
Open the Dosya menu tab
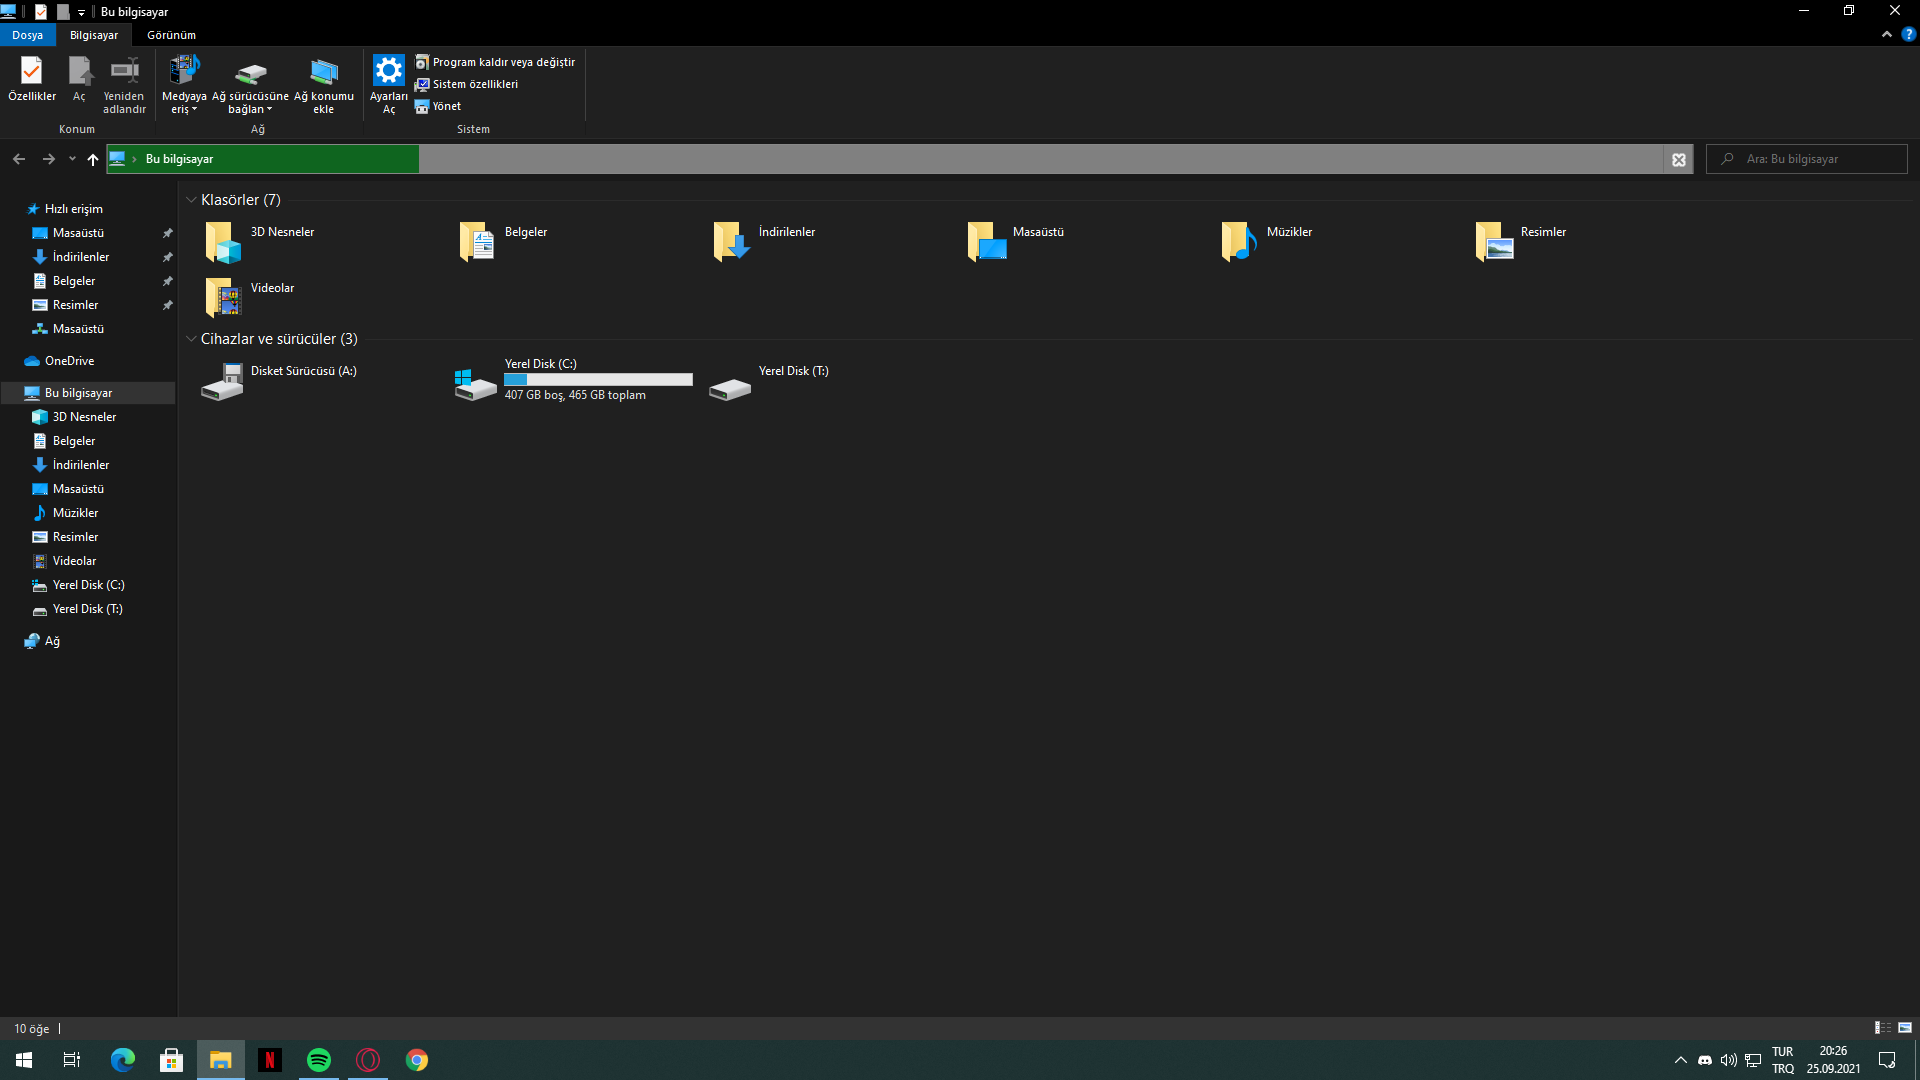pos(27,35)
